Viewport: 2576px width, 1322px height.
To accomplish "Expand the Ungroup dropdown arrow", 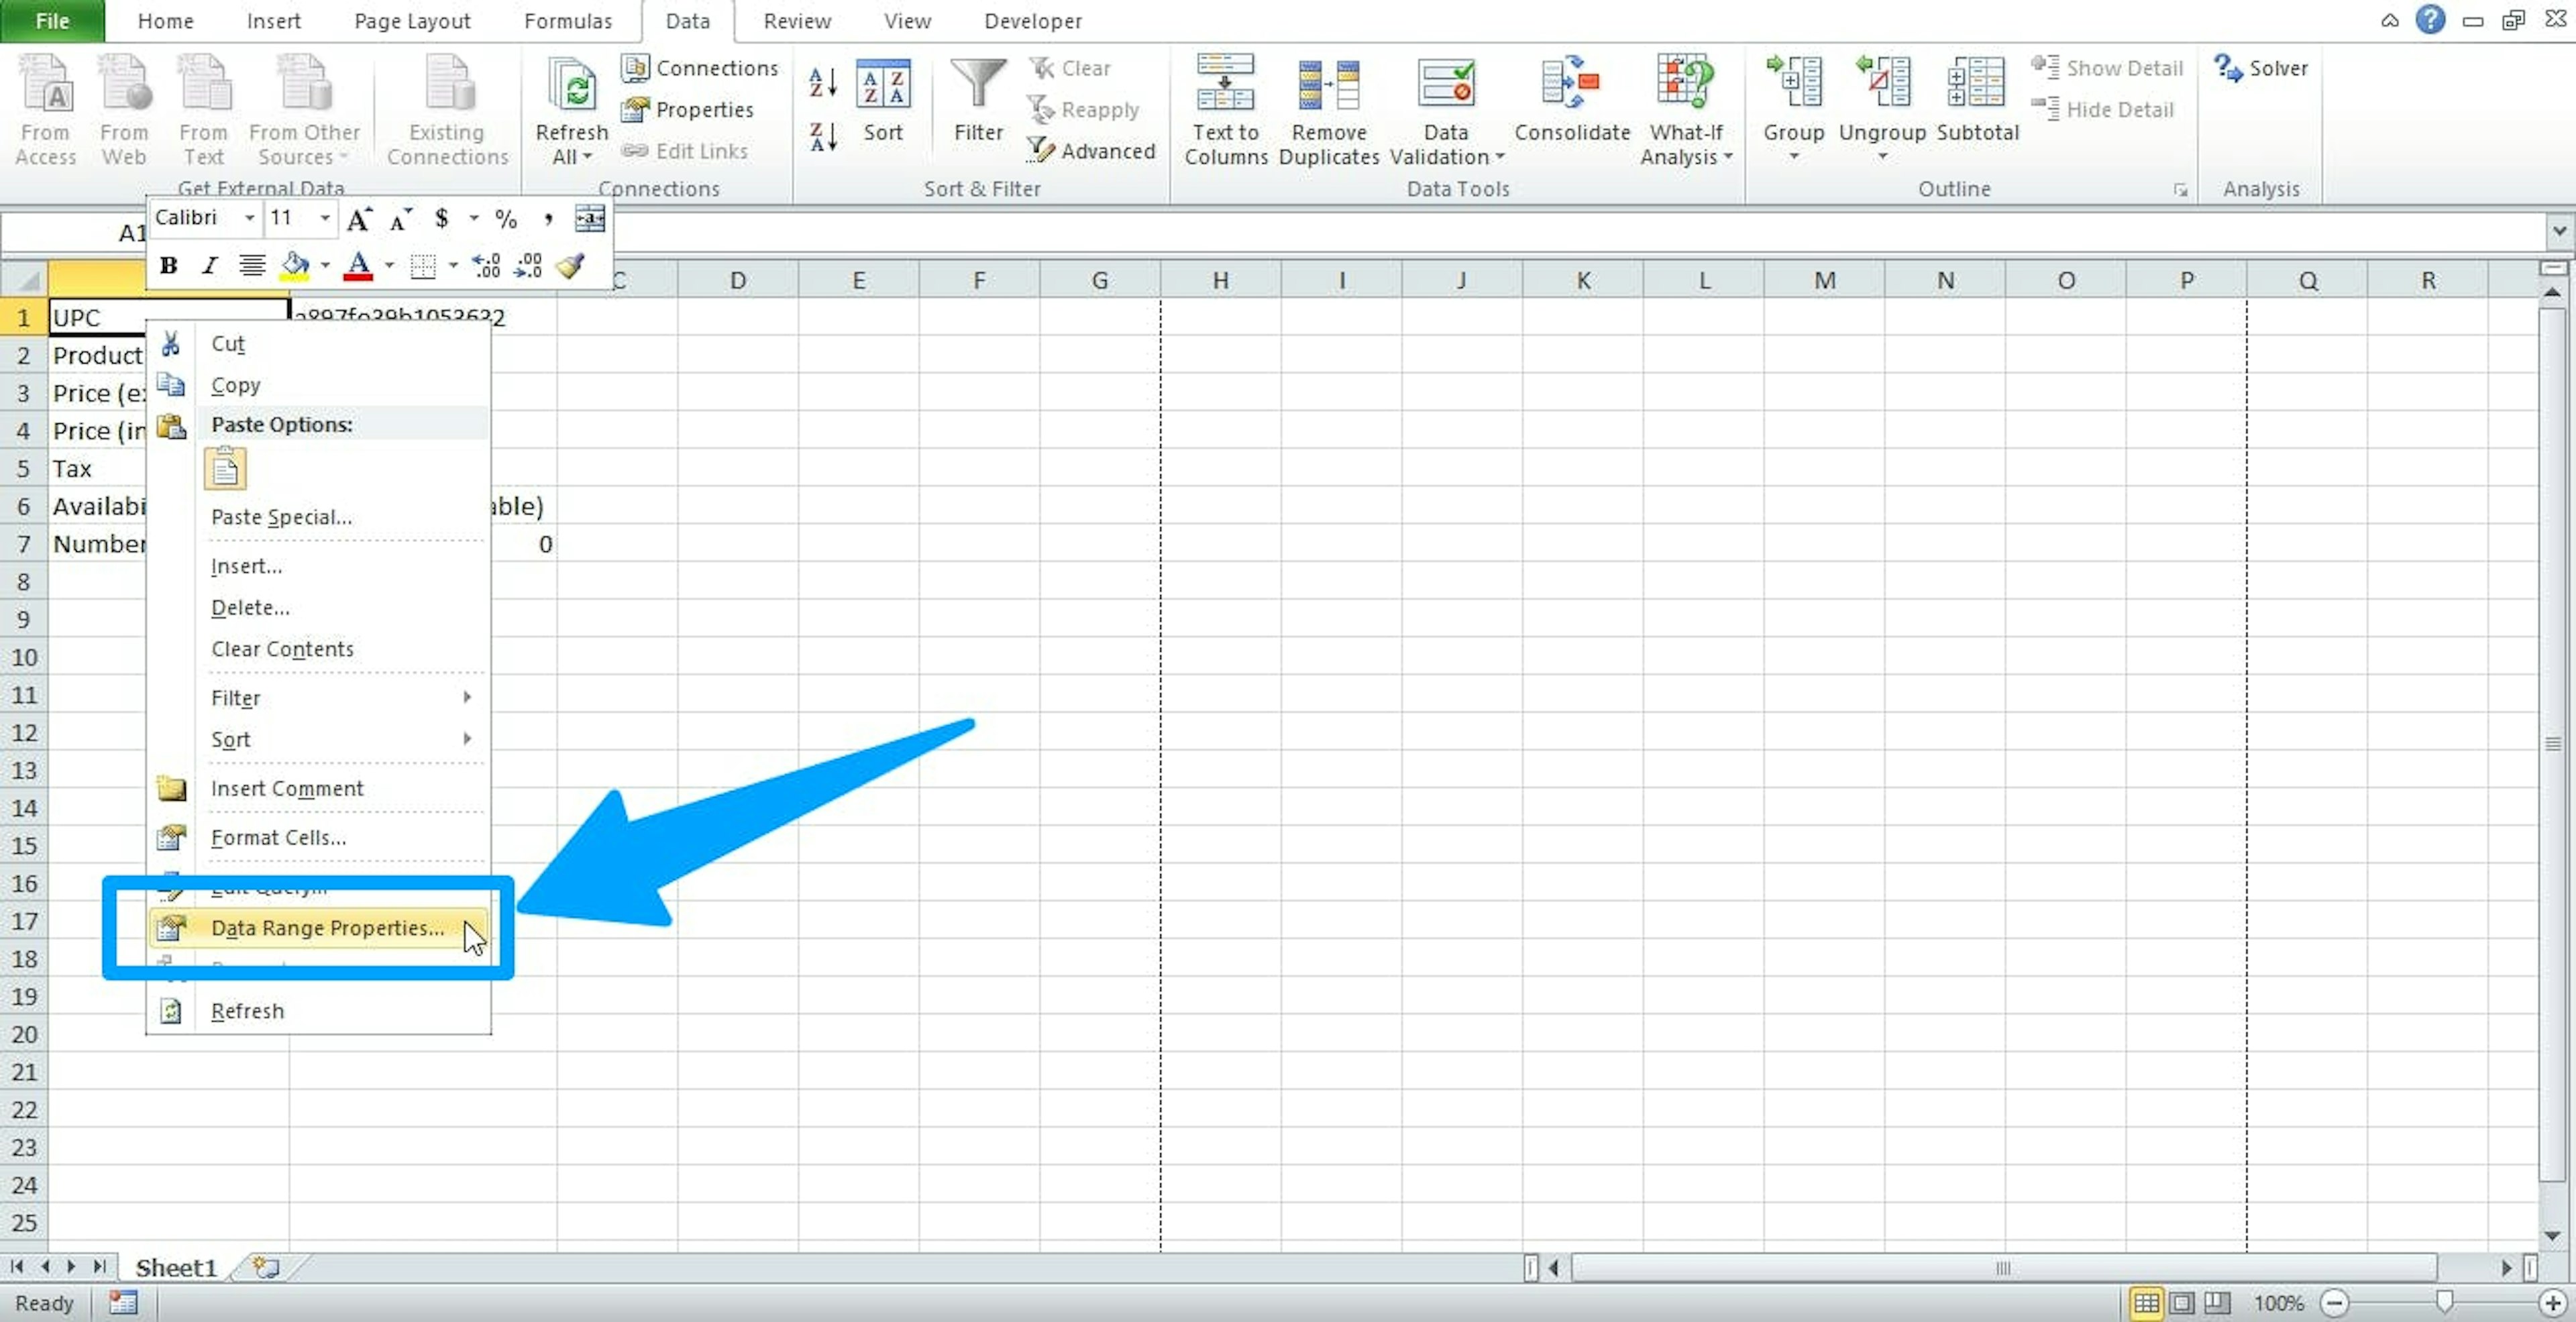I will [x=1882, y=157].
